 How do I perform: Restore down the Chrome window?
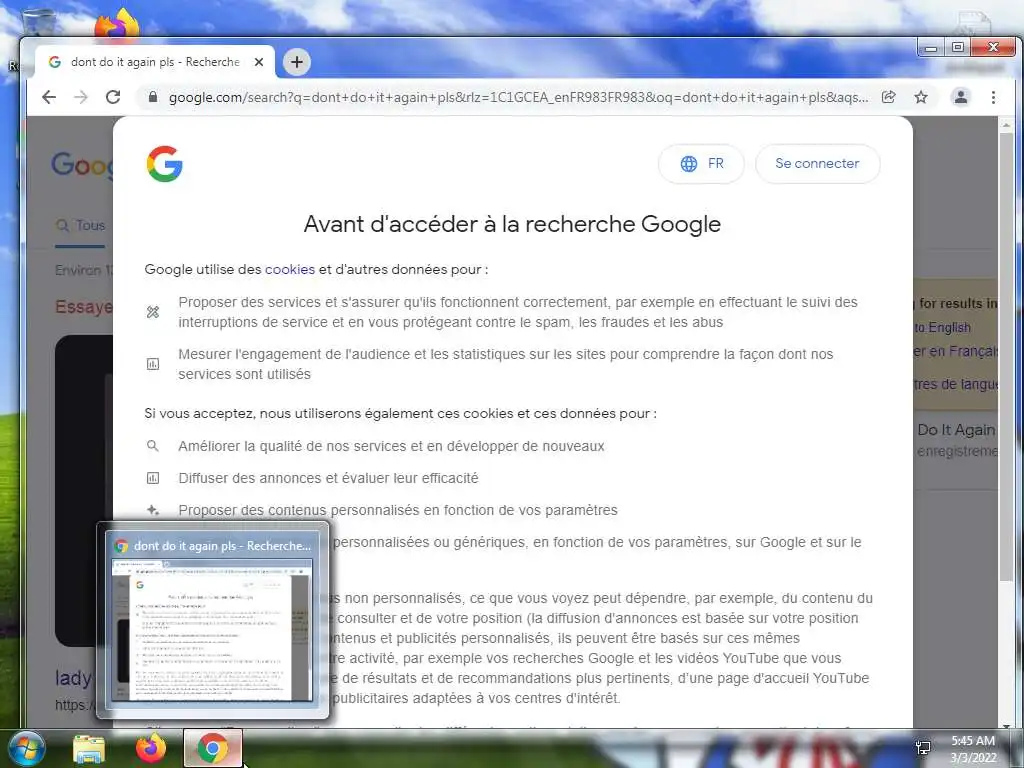point(958,48)
